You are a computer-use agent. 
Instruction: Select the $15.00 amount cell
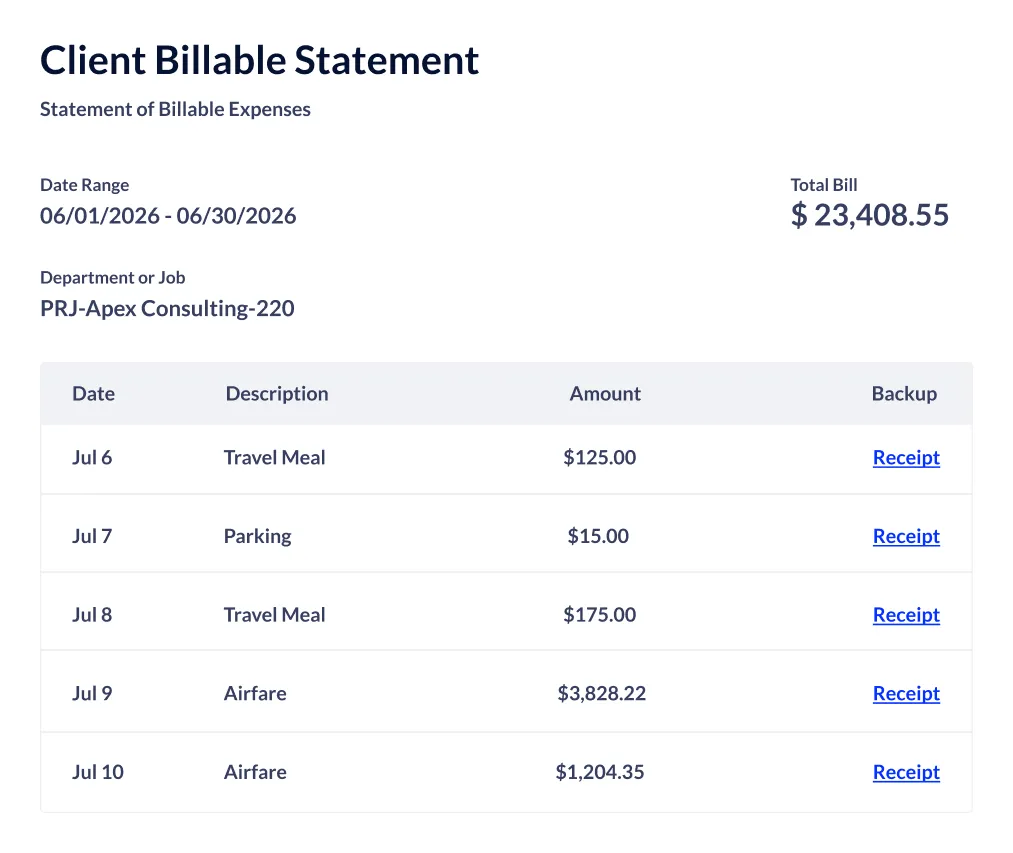(x=598, y=536)
